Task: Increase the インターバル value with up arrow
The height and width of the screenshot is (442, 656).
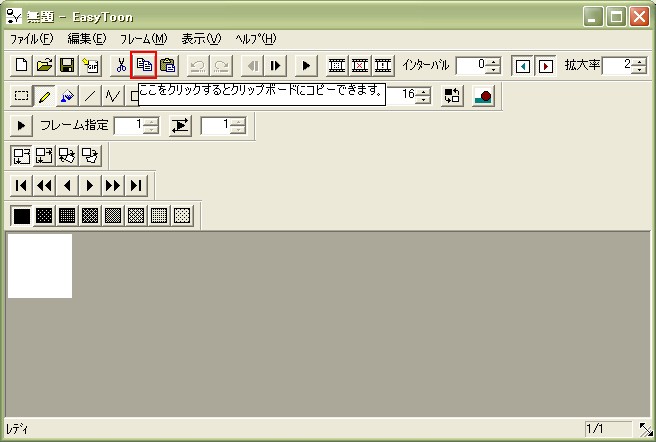Action: click(x=494, y=61)
